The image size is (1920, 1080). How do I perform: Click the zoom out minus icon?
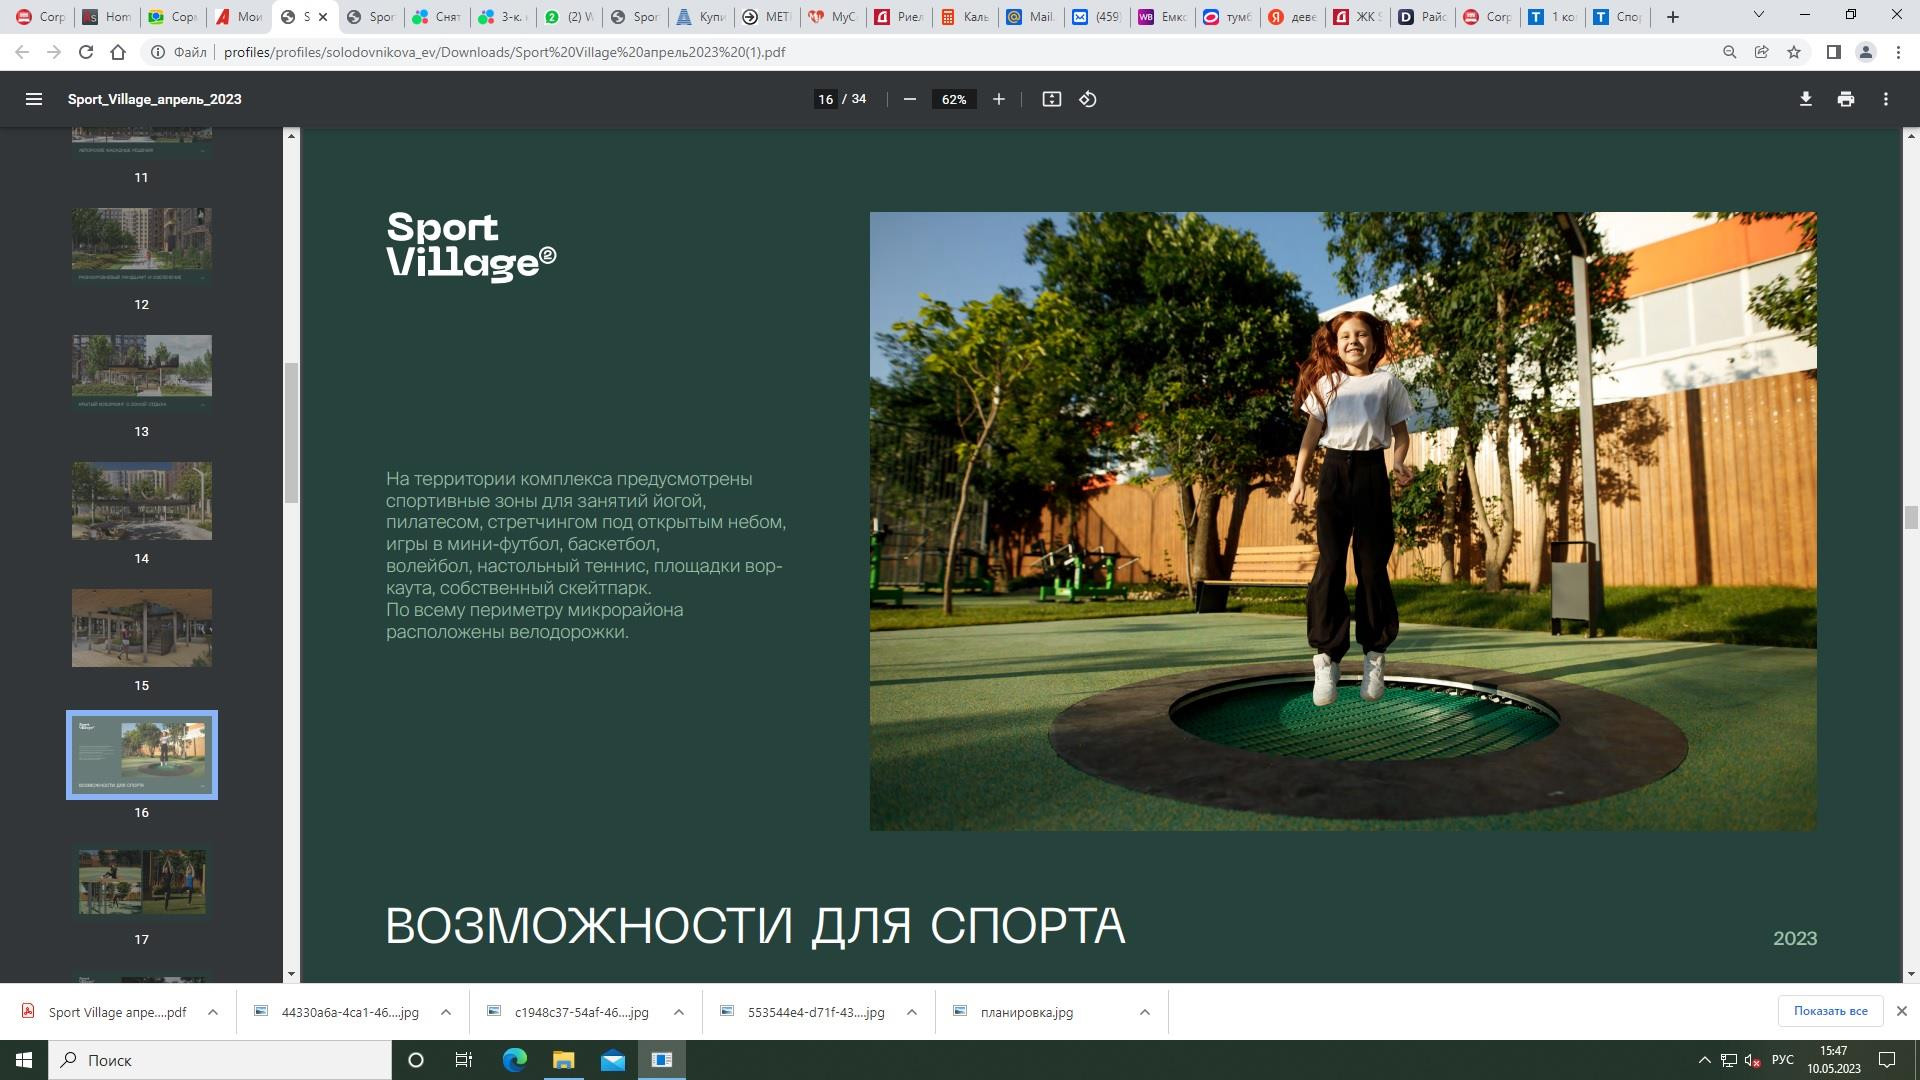[x=909, y=99]
